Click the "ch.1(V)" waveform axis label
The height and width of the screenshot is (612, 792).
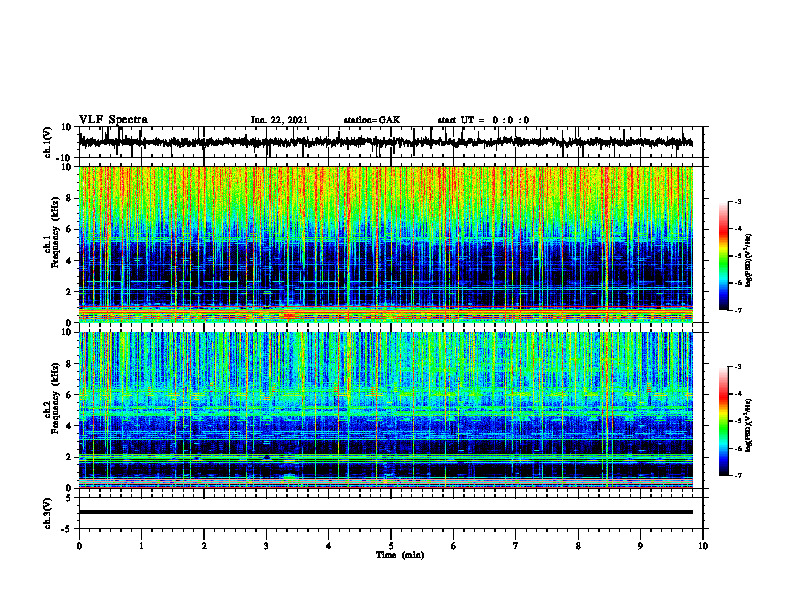[48, 142]
